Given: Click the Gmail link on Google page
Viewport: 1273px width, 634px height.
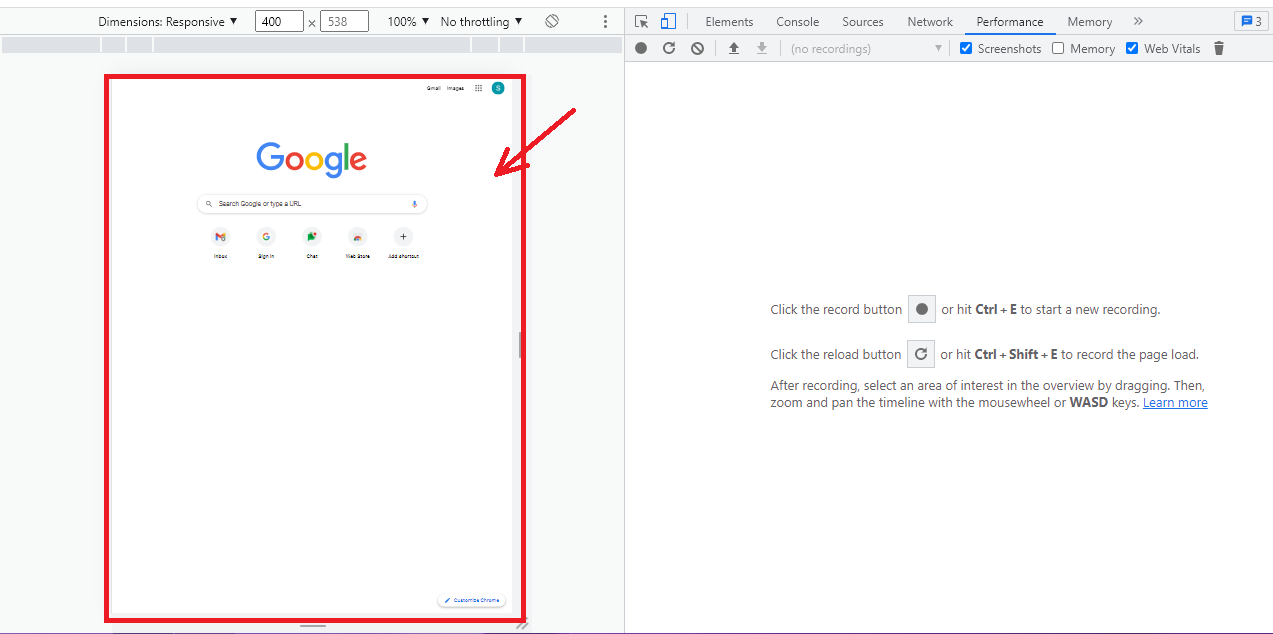Looking at the screenshot, I should point(433,88).
